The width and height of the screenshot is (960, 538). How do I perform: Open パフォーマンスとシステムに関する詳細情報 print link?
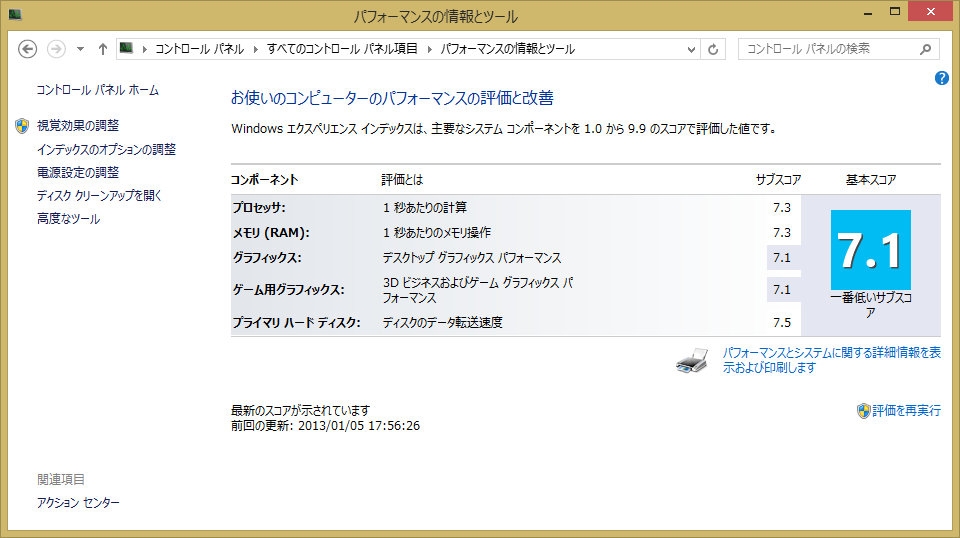pyautogui.click(x=831, y=360)
